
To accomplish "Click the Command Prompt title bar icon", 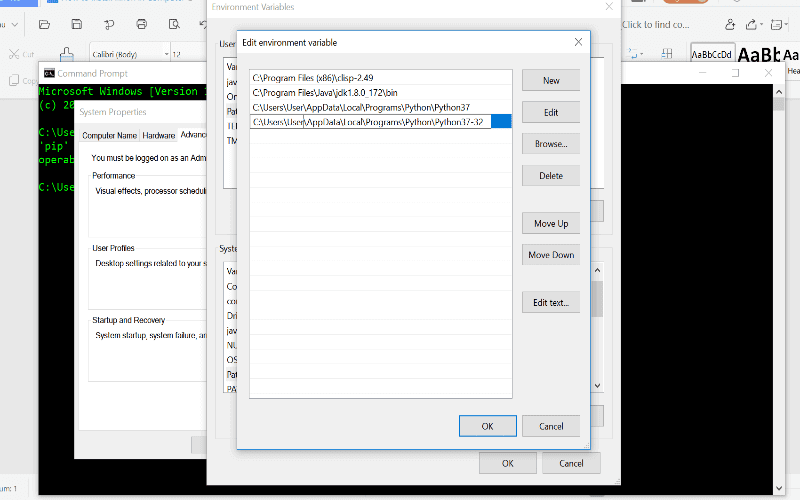I will coord(49,73).
